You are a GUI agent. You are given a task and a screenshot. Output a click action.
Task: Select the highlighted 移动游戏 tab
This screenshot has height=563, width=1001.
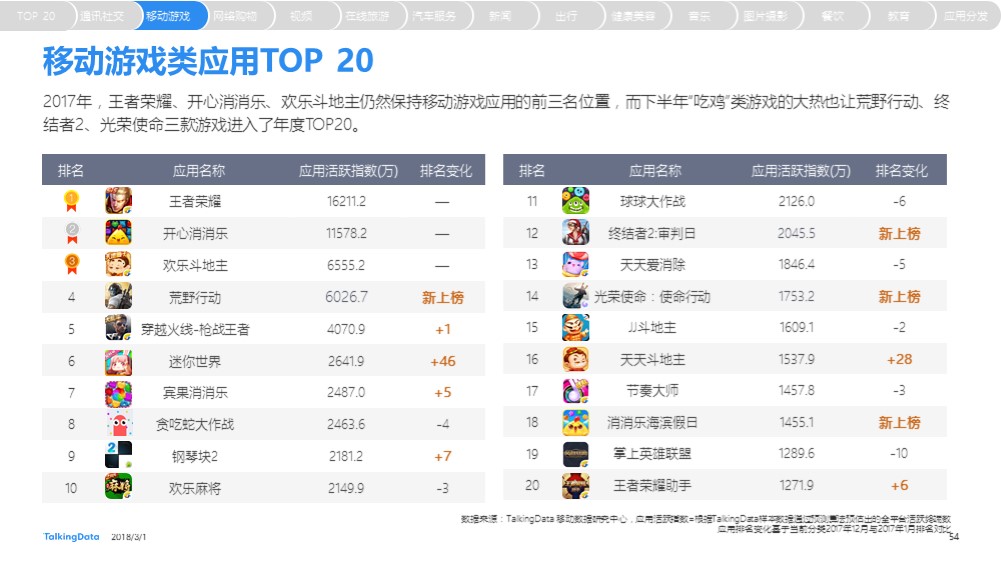168,16
